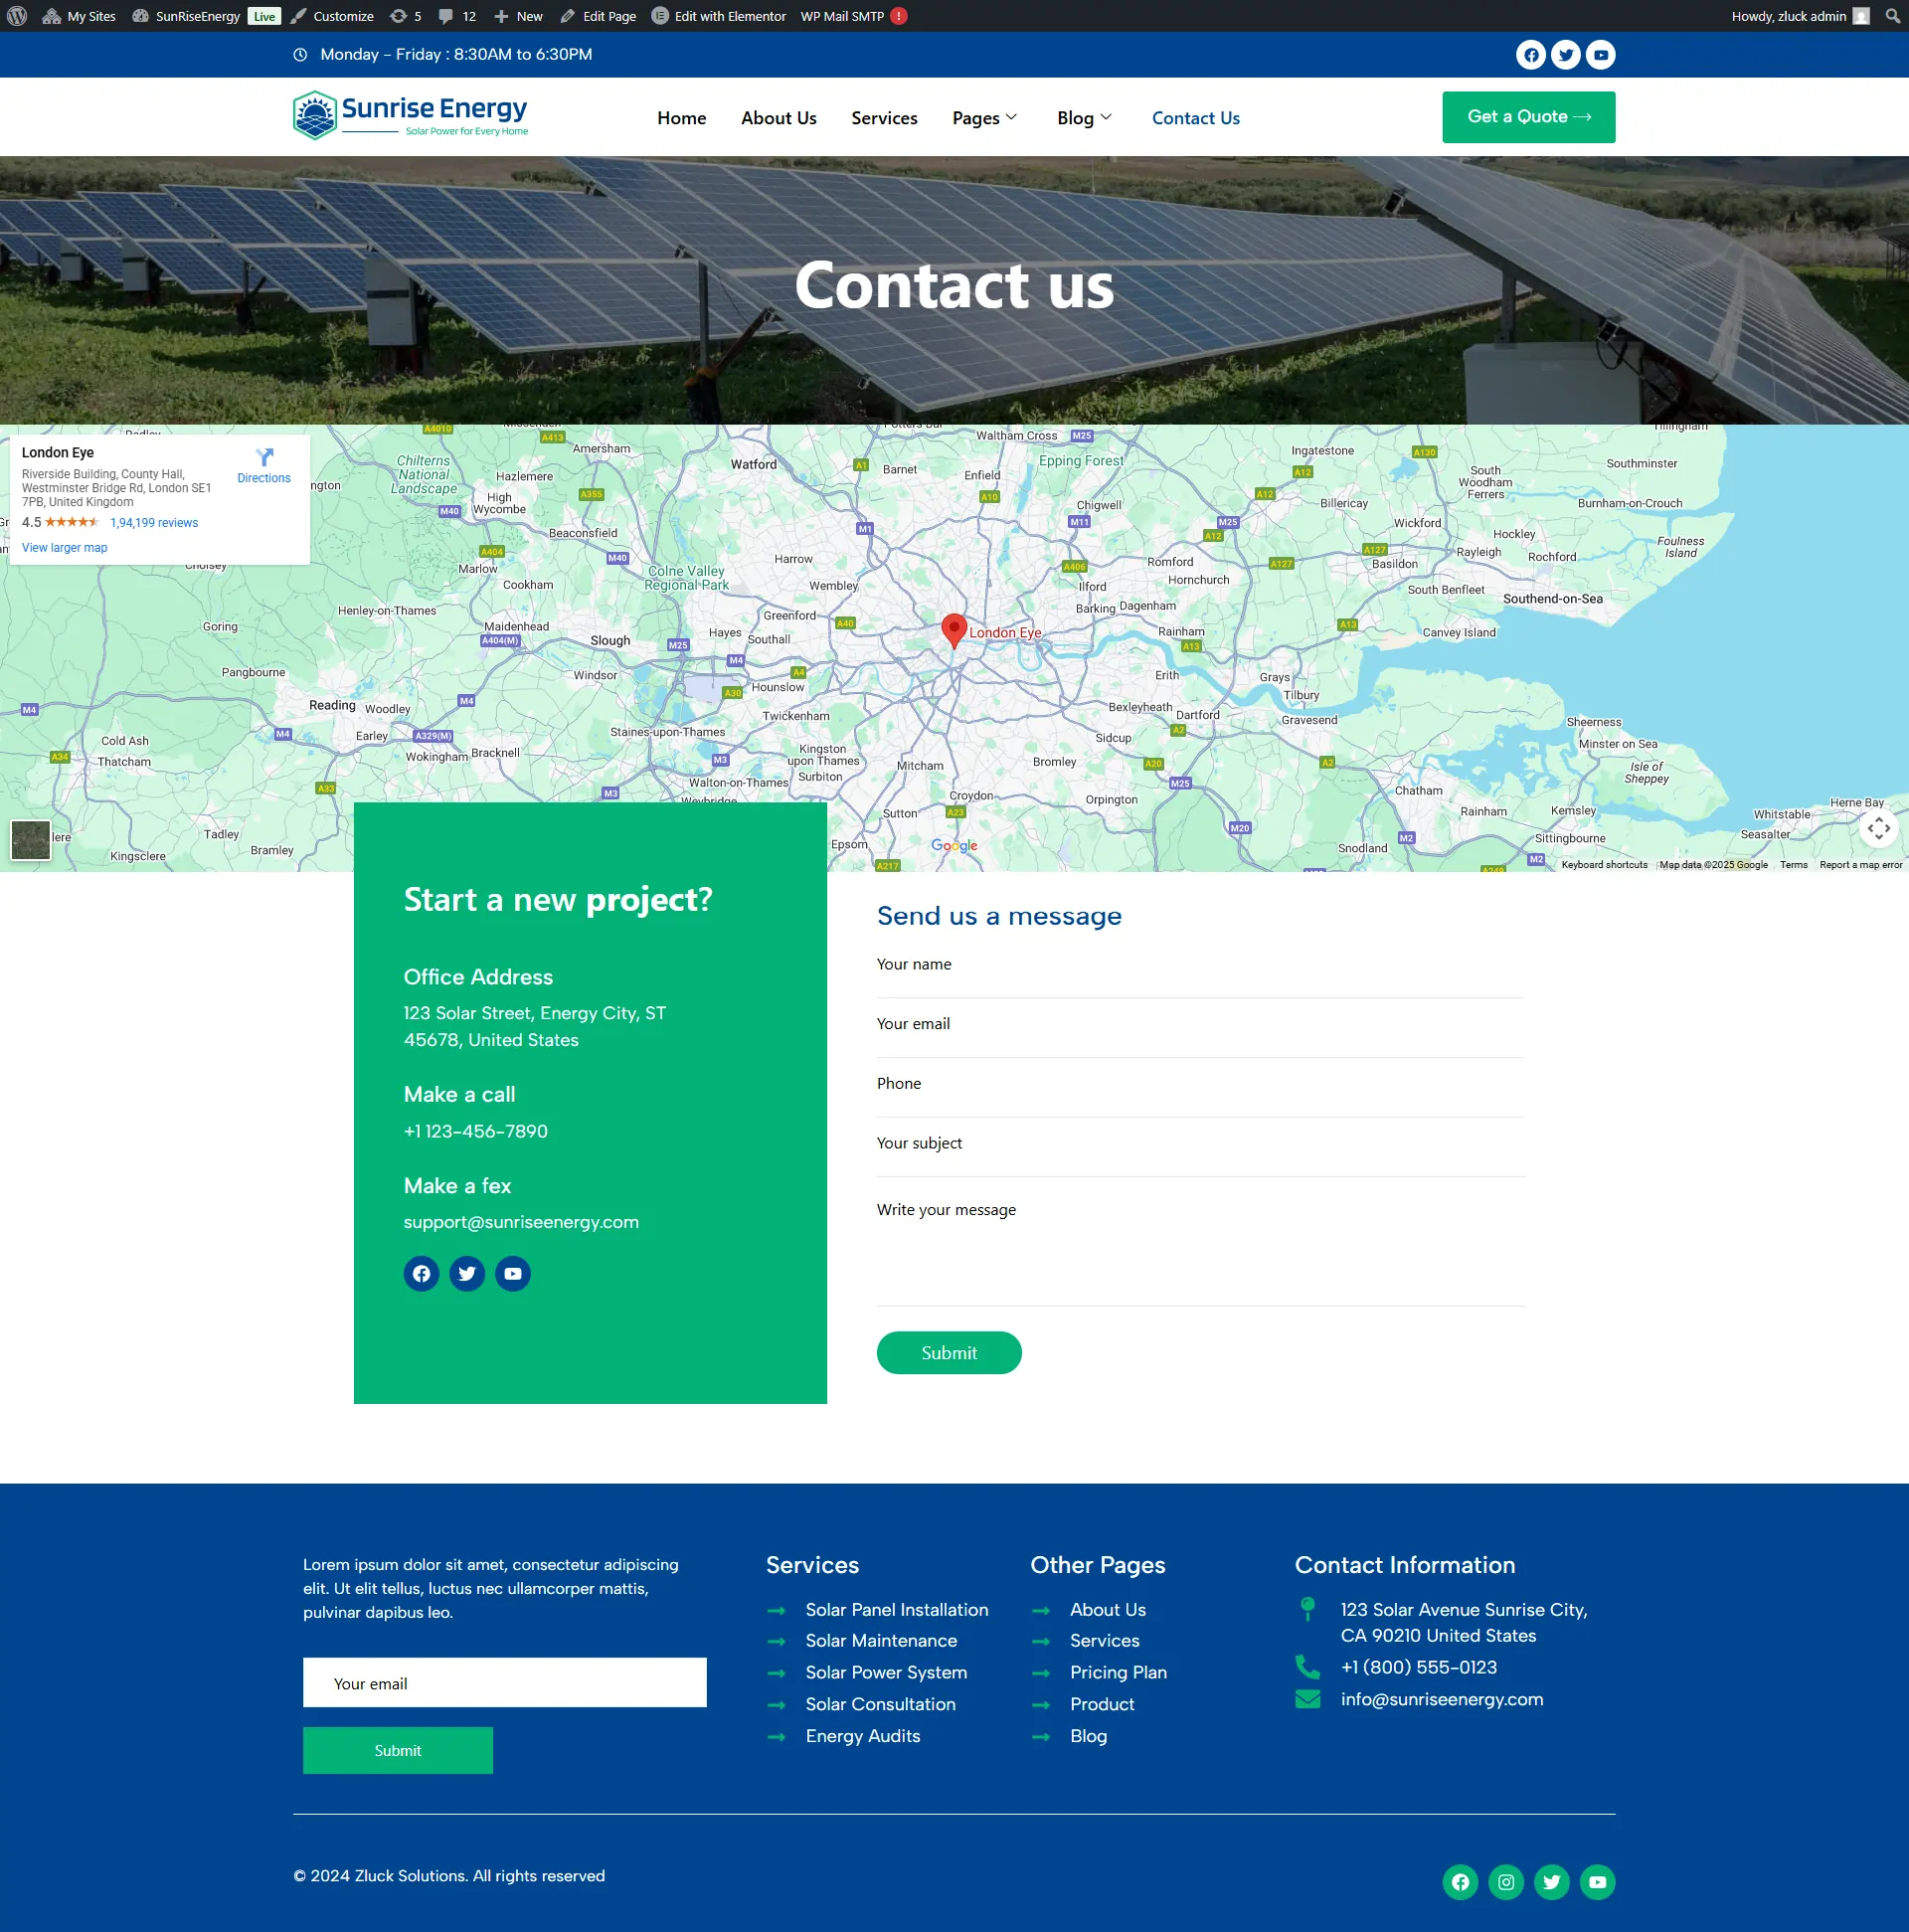Open View larger map link
Screen dimensions: 1909x1932
(64, 548)
